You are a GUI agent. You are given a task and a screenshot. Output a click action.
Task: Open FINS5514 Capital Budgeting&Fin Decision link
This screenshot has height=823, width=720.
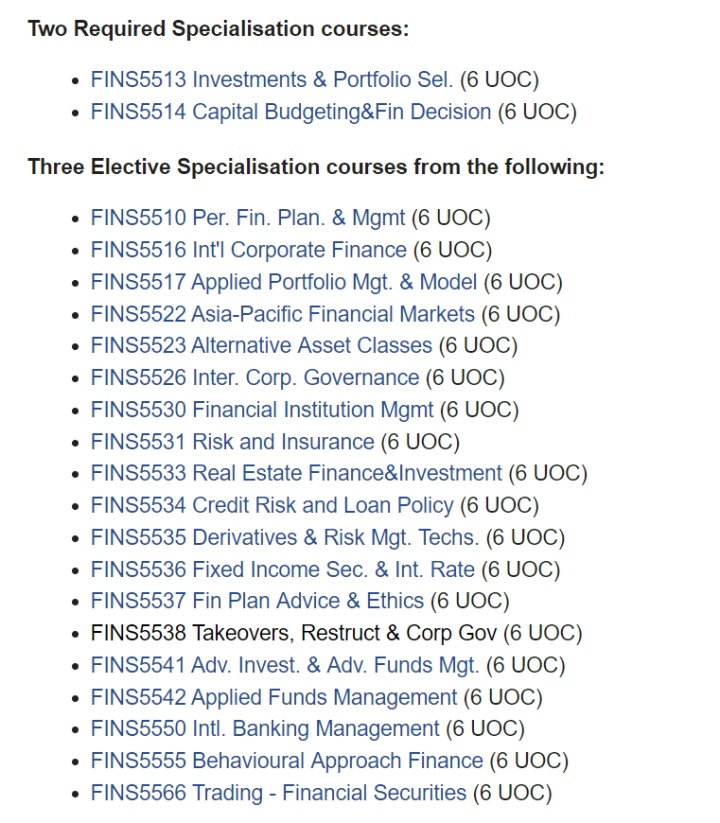pyautogui.click(x=291, y=112)
